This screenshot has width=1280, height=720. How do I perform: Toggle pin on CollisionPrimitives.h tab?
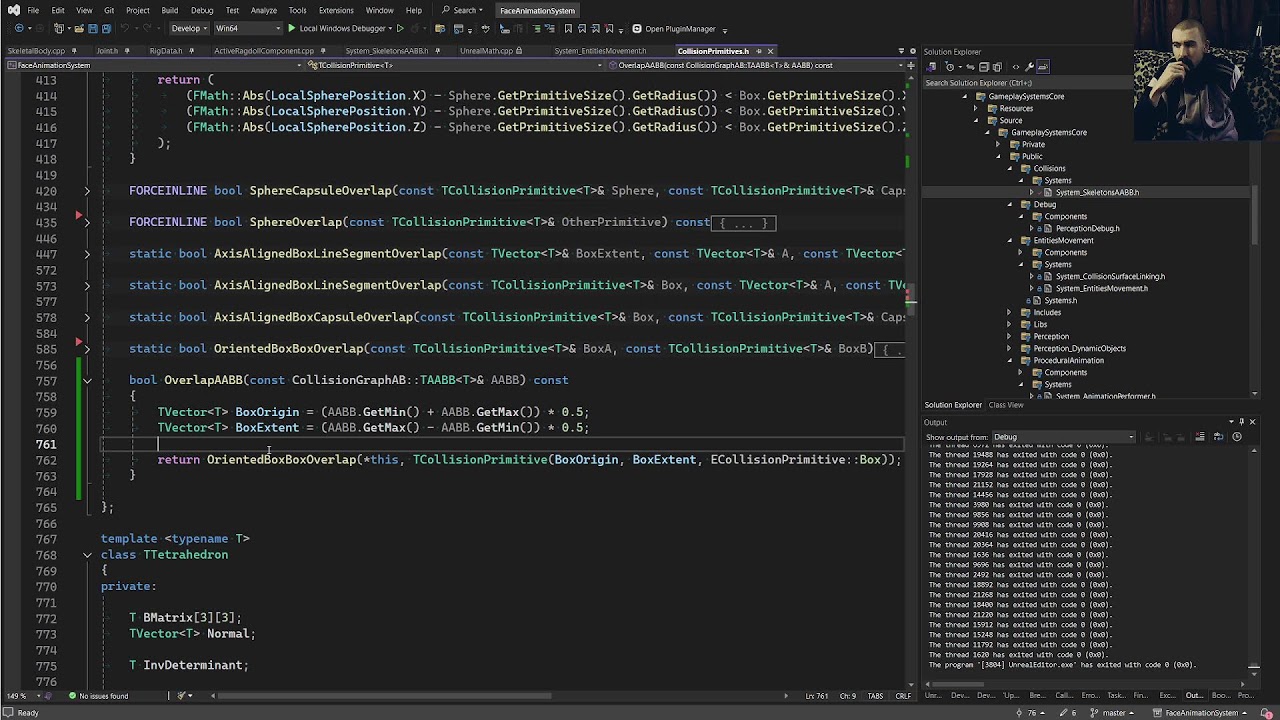pos(759,51)
